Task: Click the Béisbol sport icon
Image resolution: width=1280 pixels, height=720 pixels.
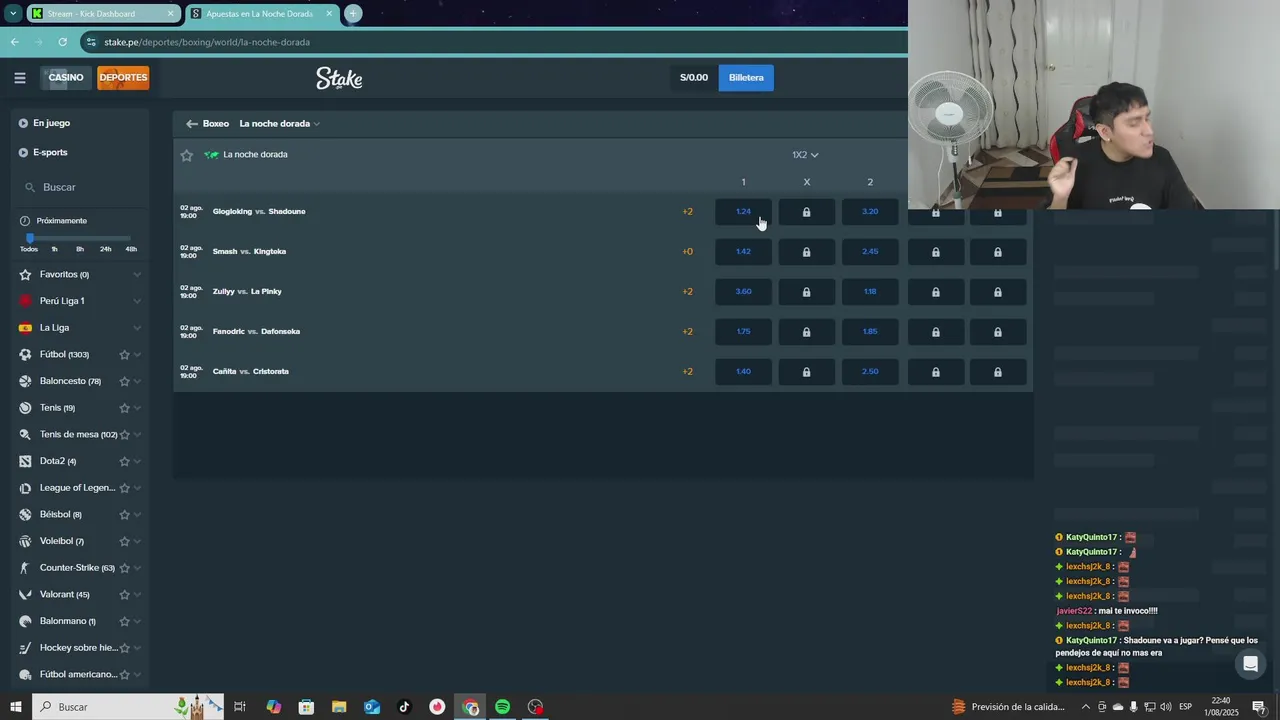Action: pyautogui.click(x=25, y=514)
